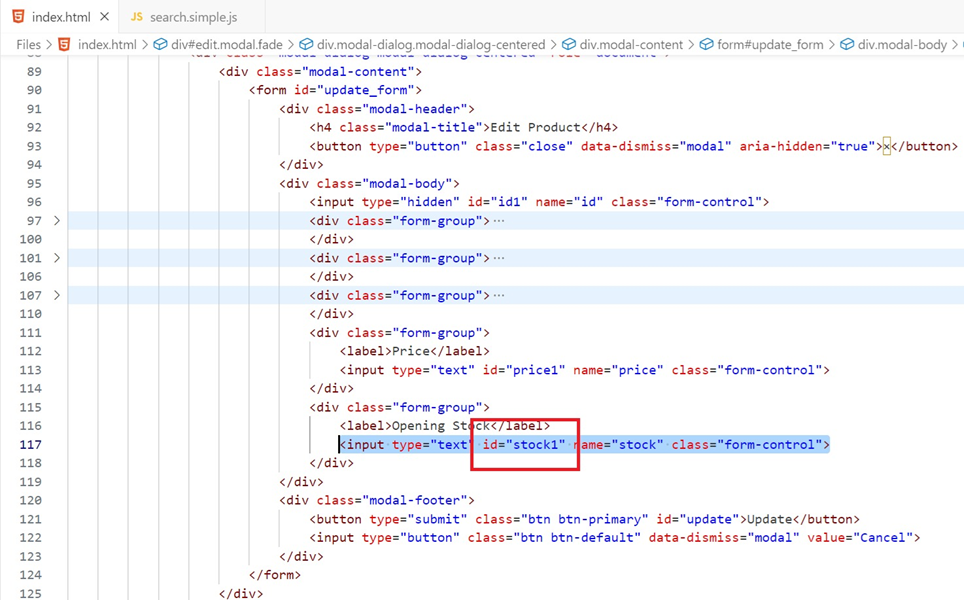The width and height of the screenshot is (964, 600).
Task: Click the "stock1" id value on line 117
Action: tap(535, 444)
